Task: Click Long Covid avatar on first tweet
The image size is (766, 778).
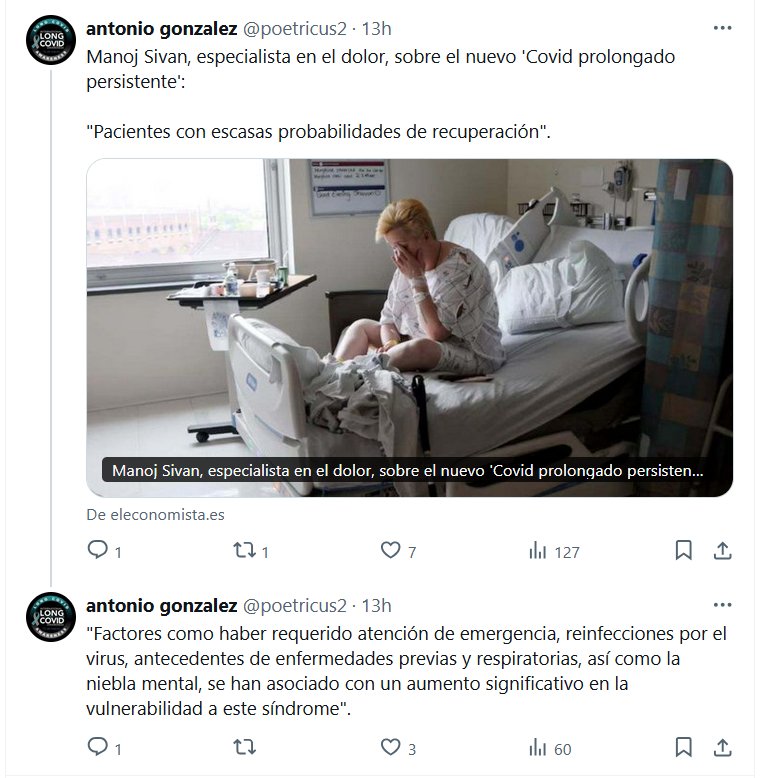Action: 51,40
